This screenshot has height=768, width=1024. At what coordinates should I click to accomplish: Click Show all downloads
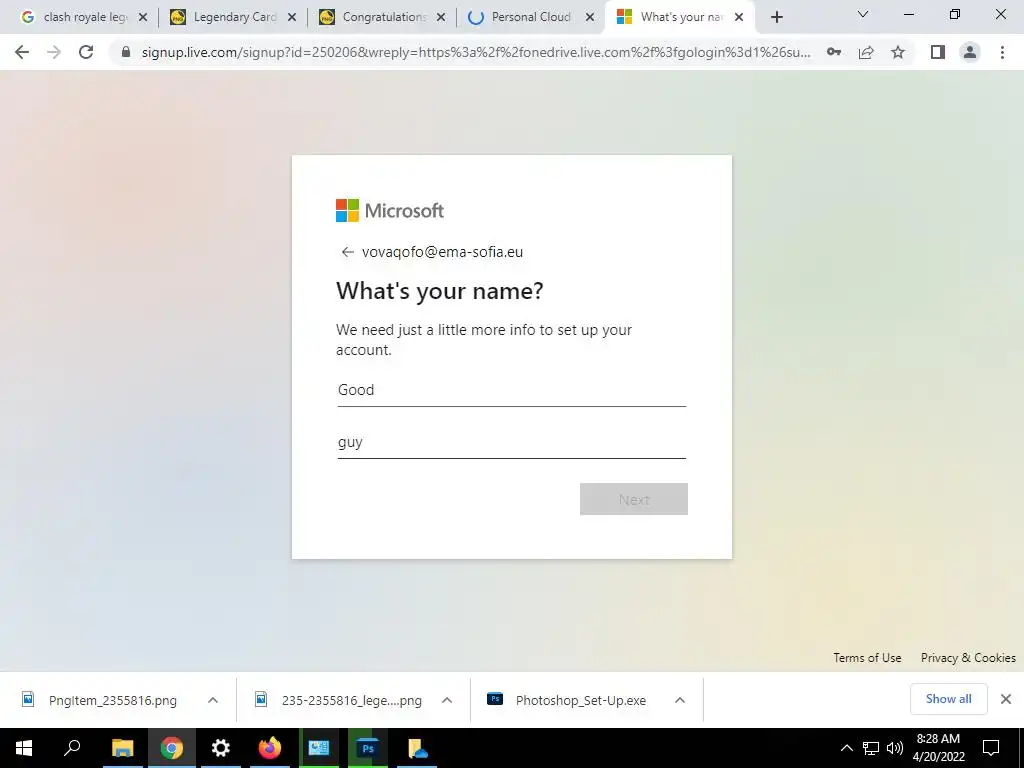[948, 699]
